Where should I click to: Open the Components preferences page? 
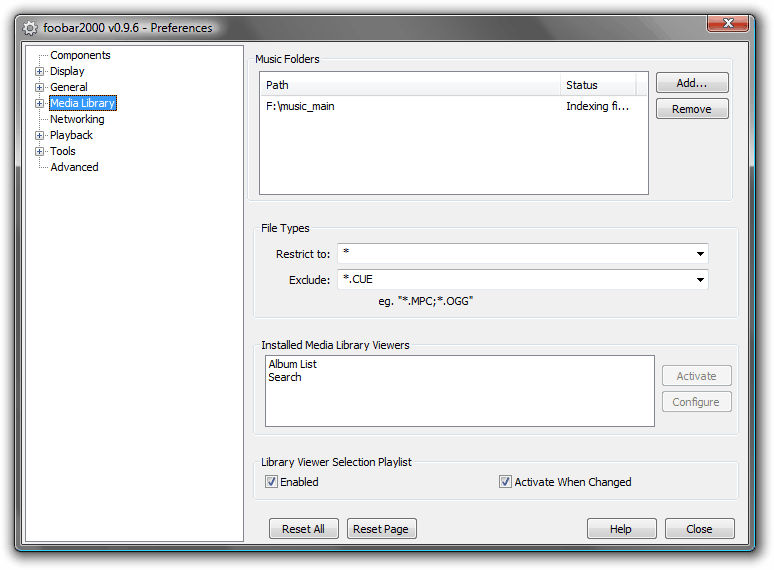80,55
